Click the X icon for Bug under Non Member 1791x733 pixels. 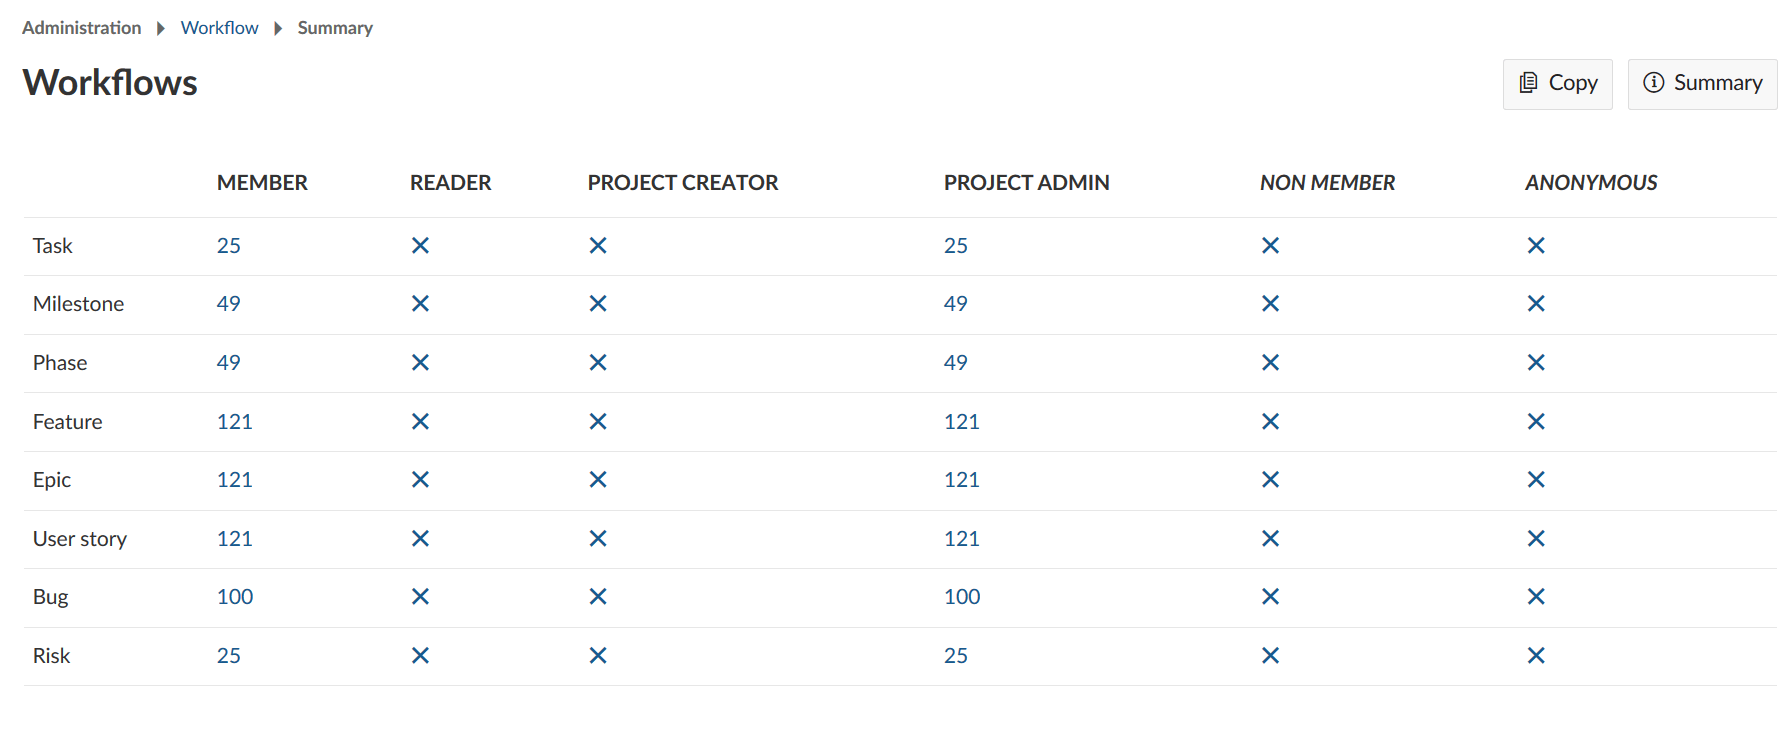[x=1270, y=597]
